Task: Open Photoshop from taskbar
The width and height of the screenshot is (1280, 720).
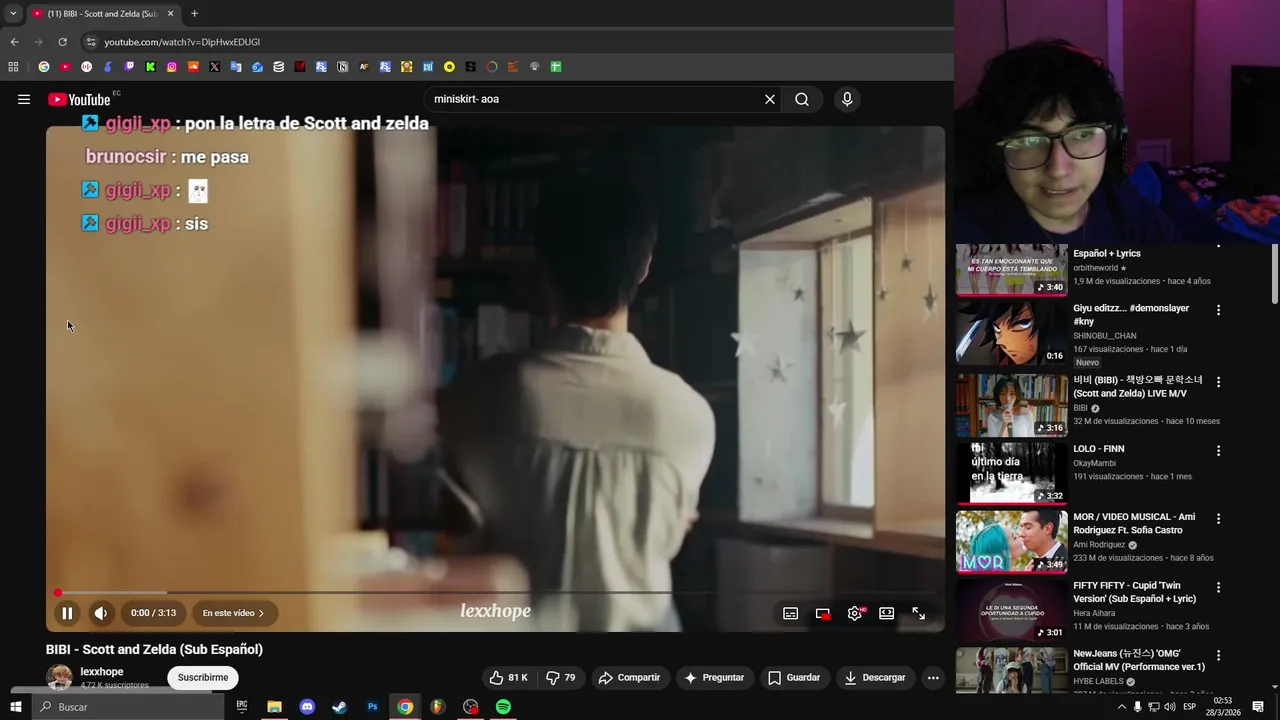Action: tap(372, 707)
